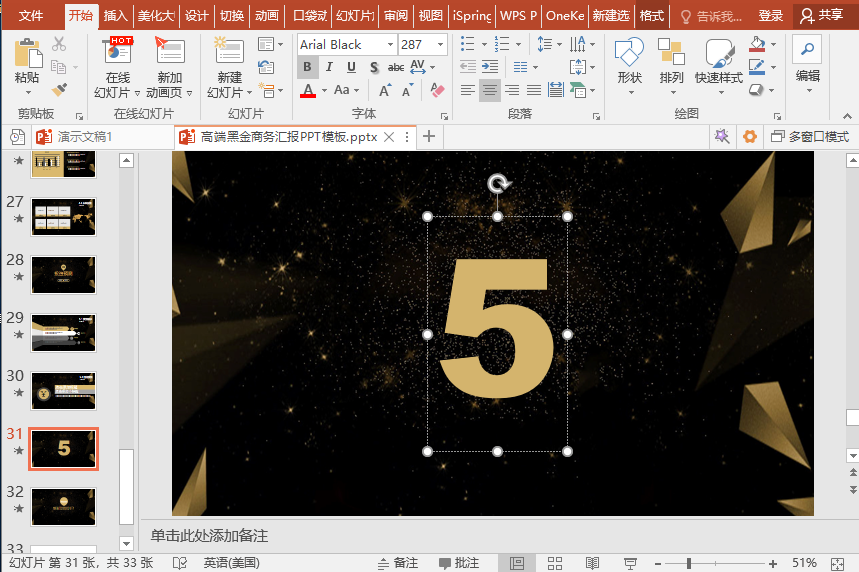
Task: Switch to Reading view
Action: (592, 563)
